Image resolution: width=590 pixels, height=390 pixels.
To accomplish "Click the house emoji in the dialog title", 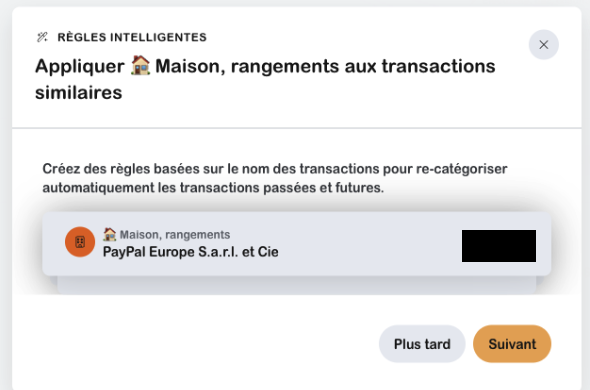I will click(140, 66).
